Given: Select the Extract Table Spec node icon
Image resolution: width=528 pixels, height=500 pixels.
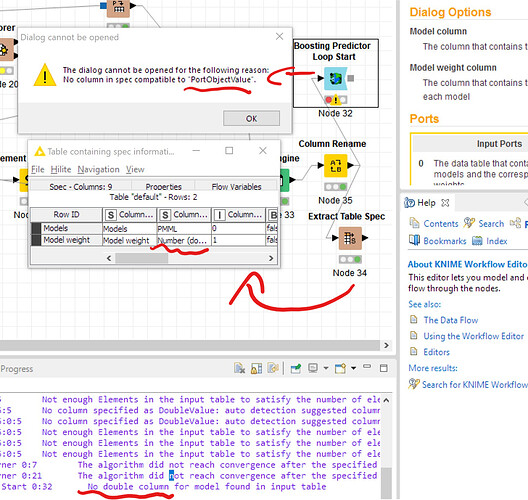Looking at the screenshot, I should pyautogui.click(x=350, y=238).
